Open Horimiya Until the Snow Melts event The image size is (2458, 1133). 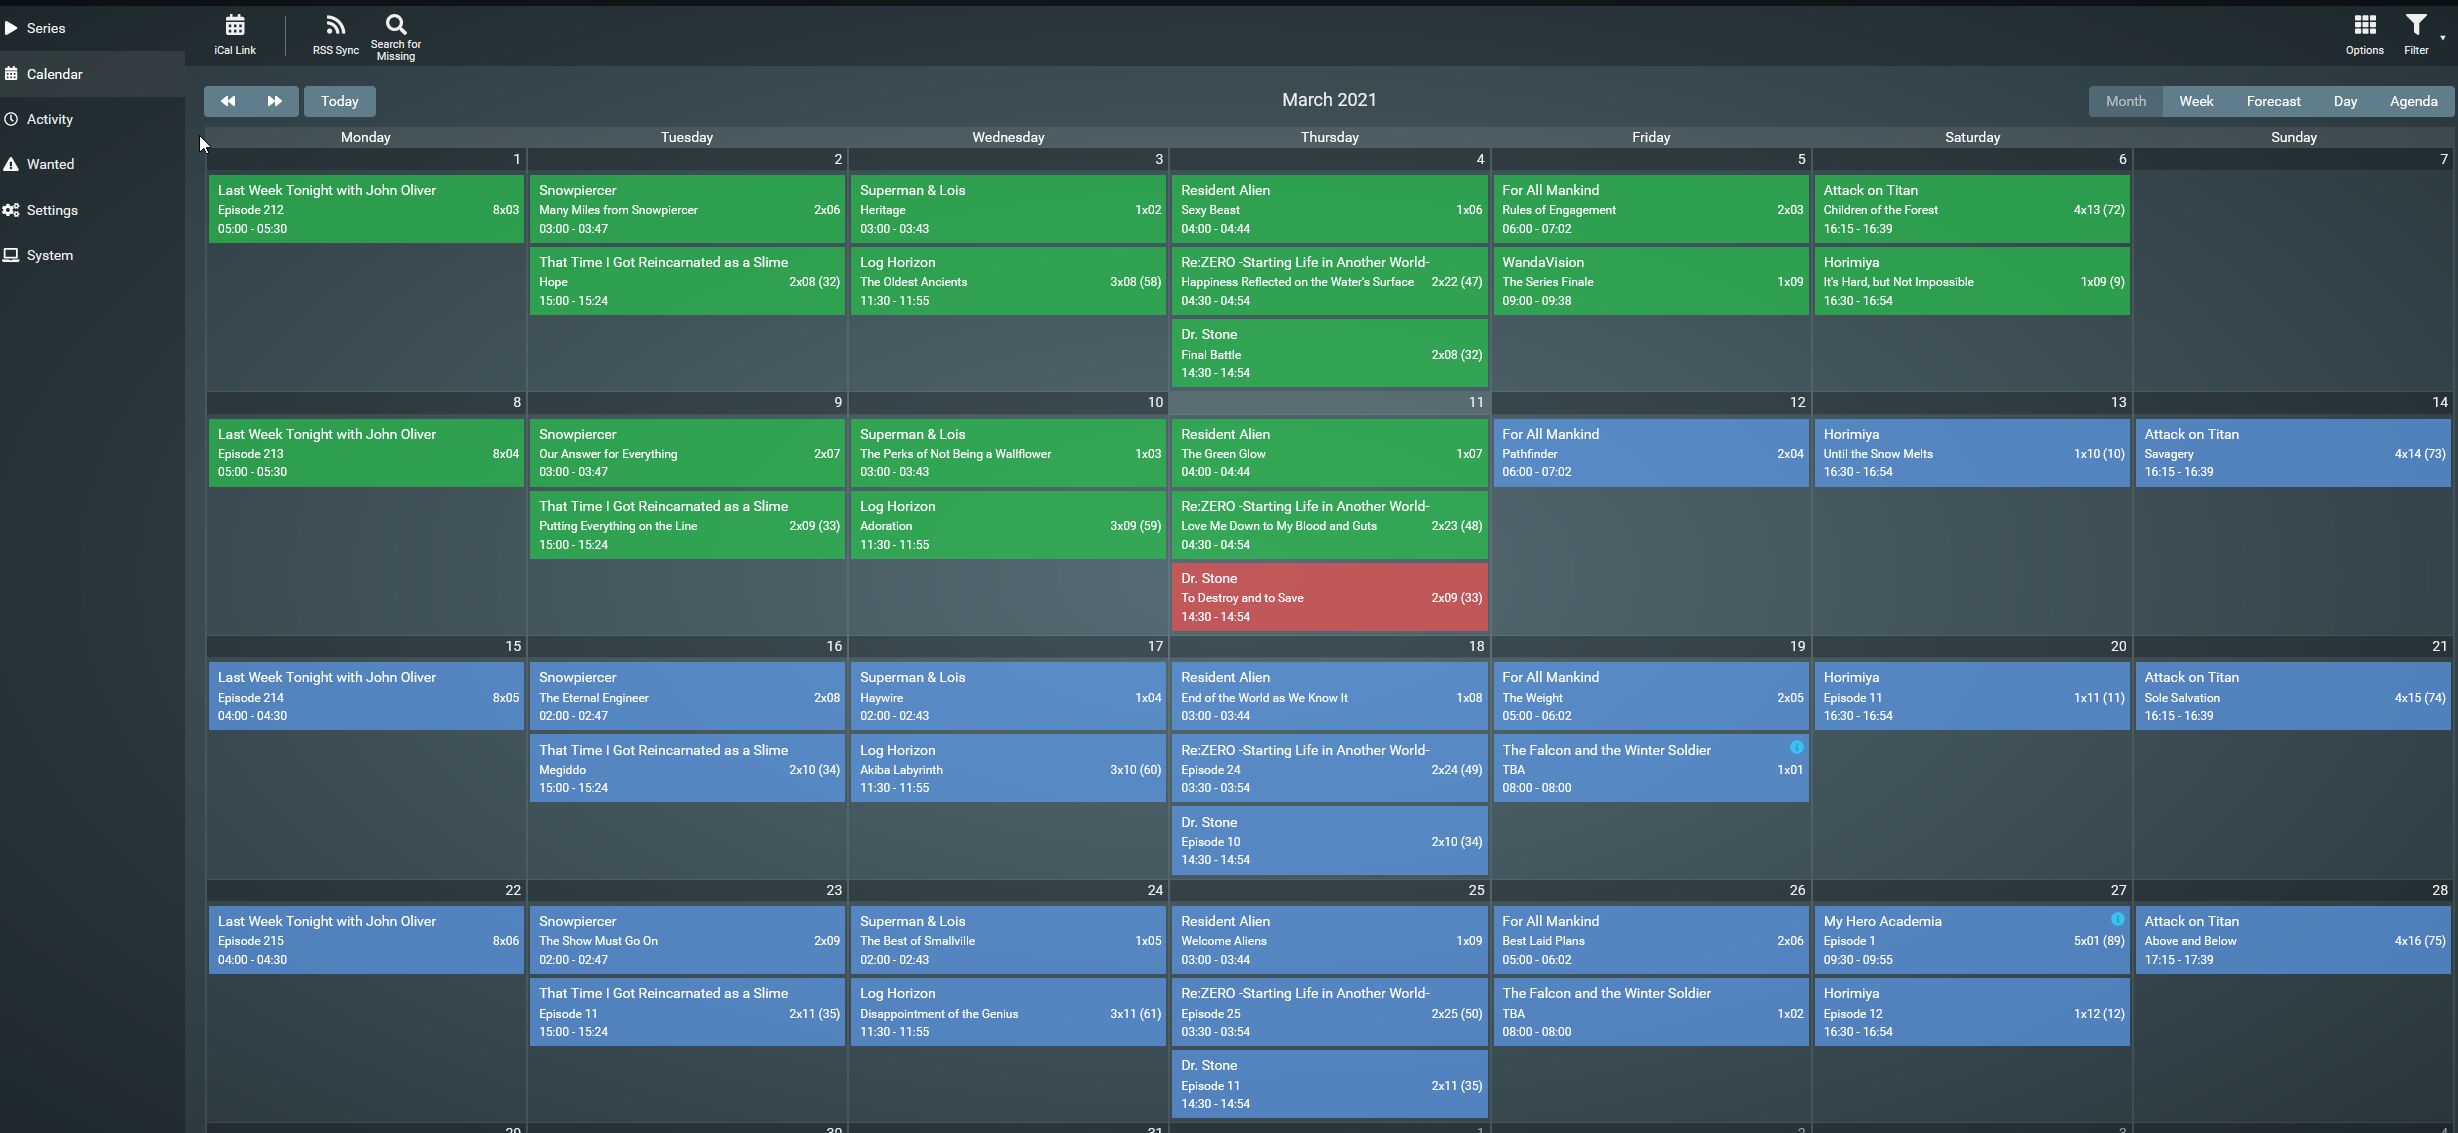(x=1971, y=453)
